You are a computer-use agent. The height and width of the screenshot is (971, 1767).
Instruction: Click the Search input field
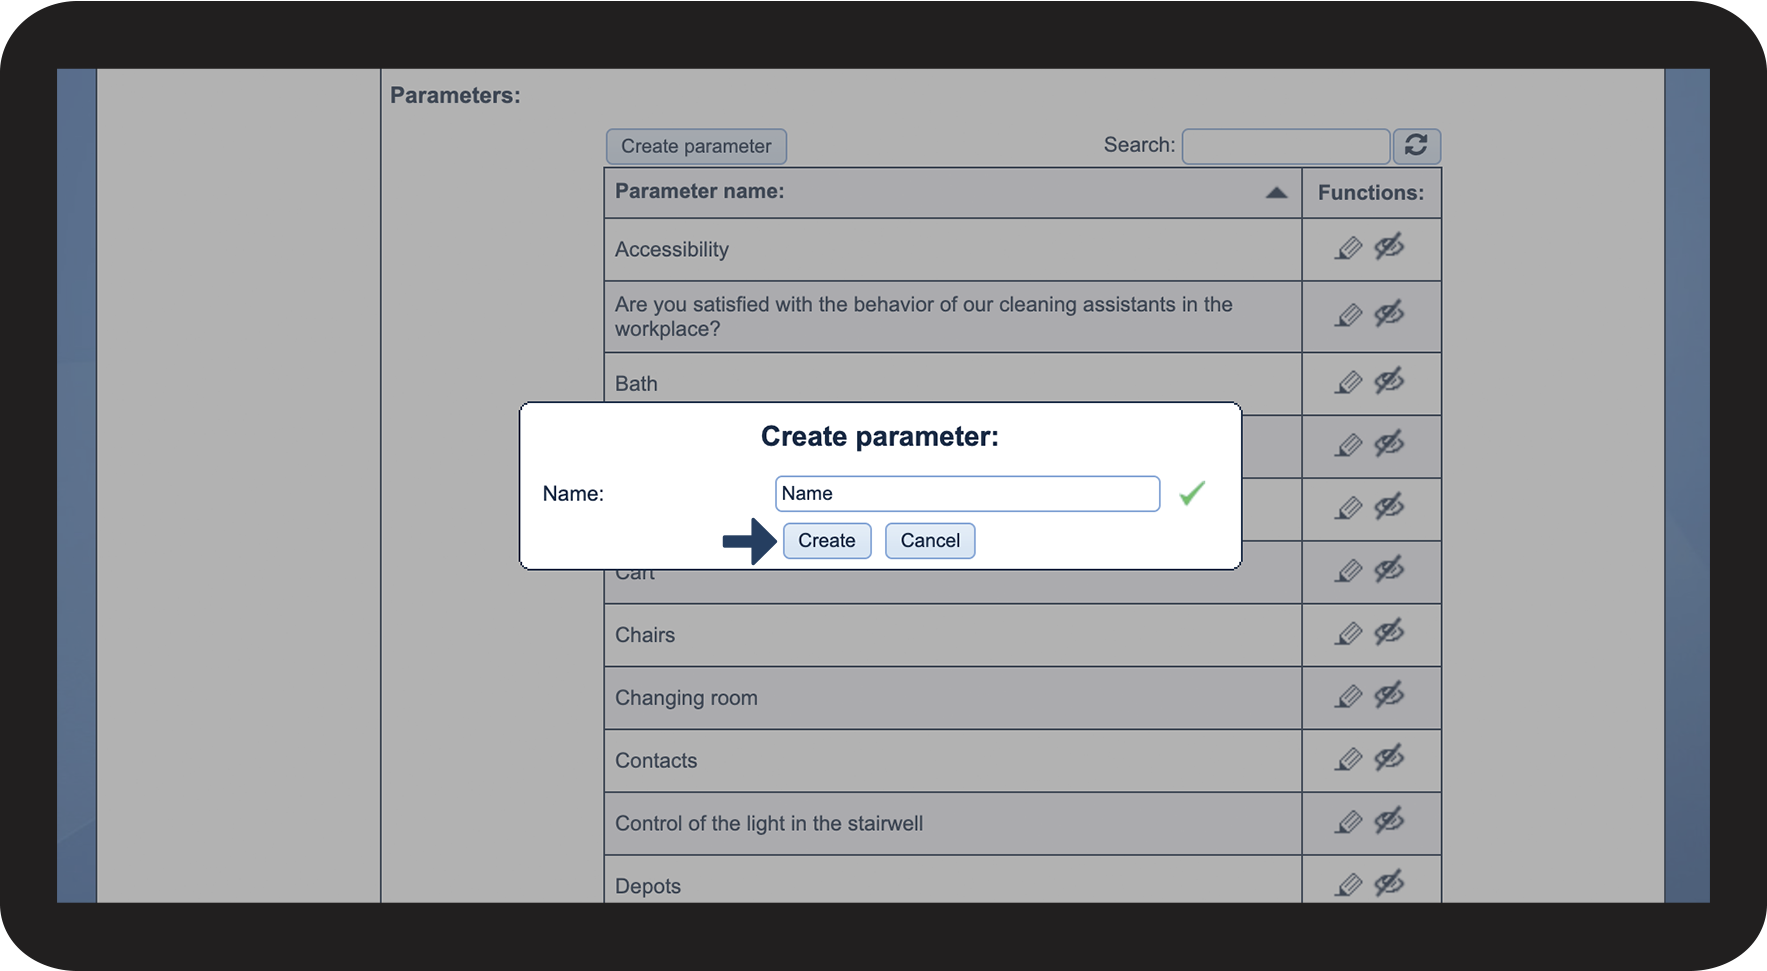[x=1286, y=146]
